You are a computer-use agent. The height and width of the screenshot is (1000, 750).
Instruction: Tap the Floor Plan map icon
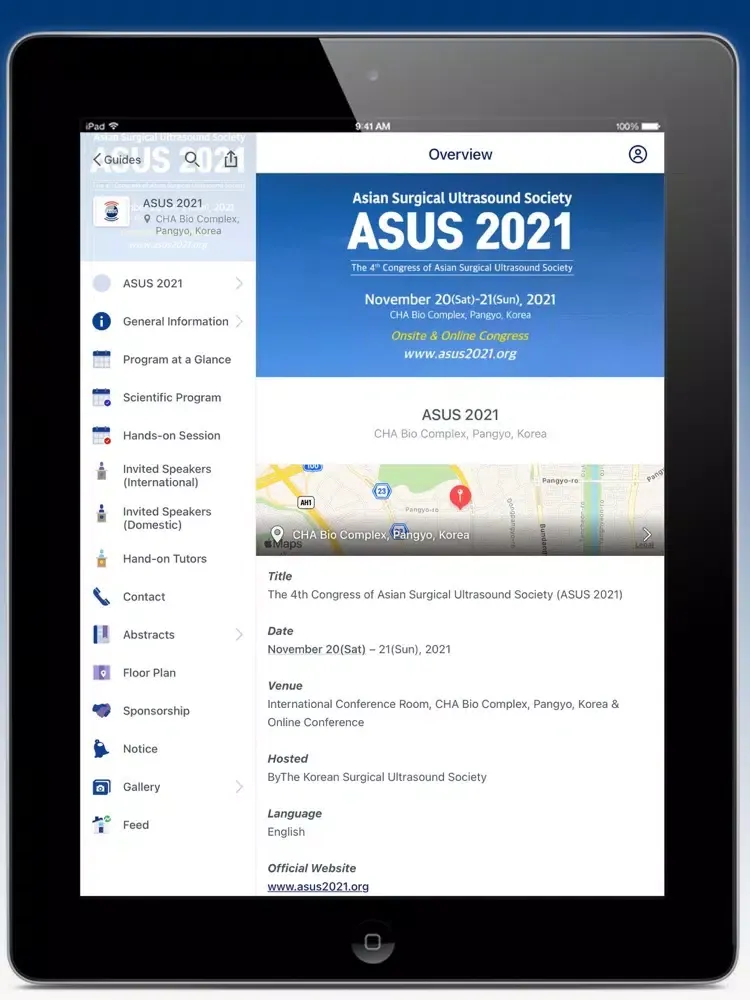pyautogui.click(x=102, y=673)
